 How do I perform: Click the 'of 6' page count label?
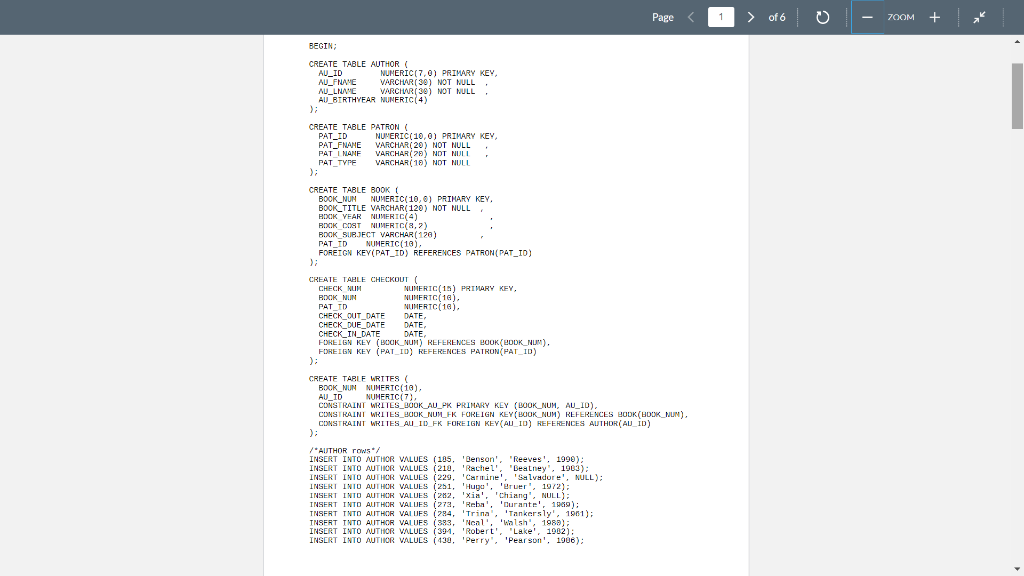[776, 17]
